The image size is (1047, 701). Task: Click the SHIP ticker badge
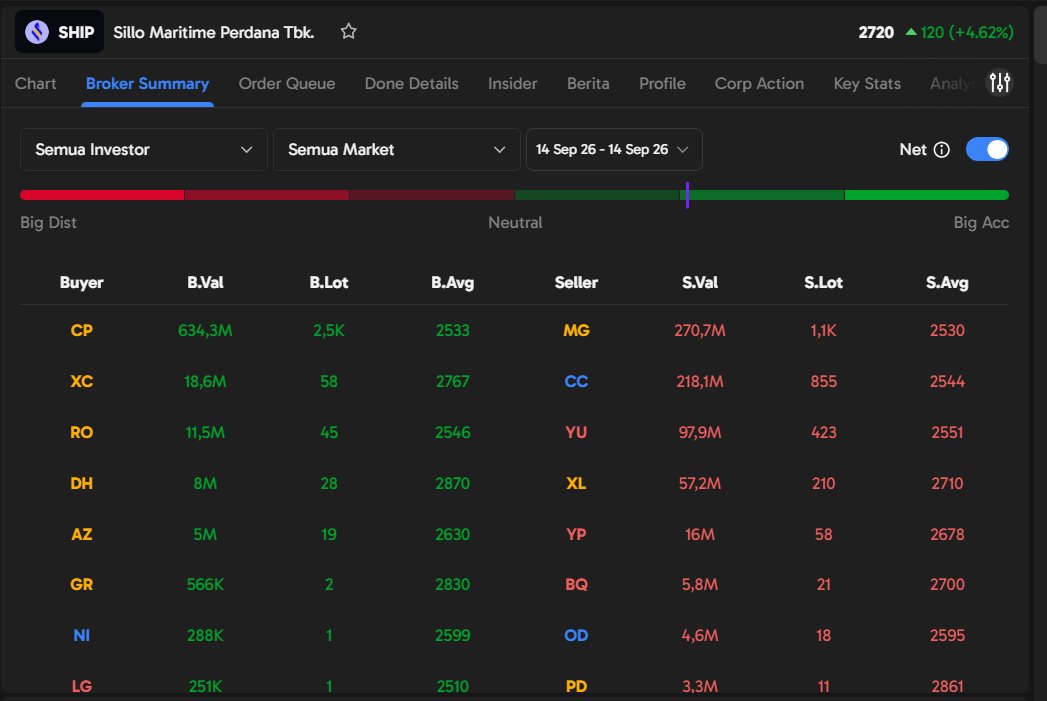click(x=59, y=31)
